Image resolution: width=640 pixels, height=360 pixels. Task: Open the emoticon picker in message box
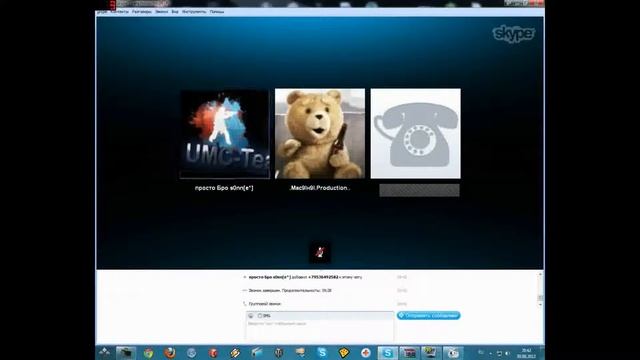251,316
